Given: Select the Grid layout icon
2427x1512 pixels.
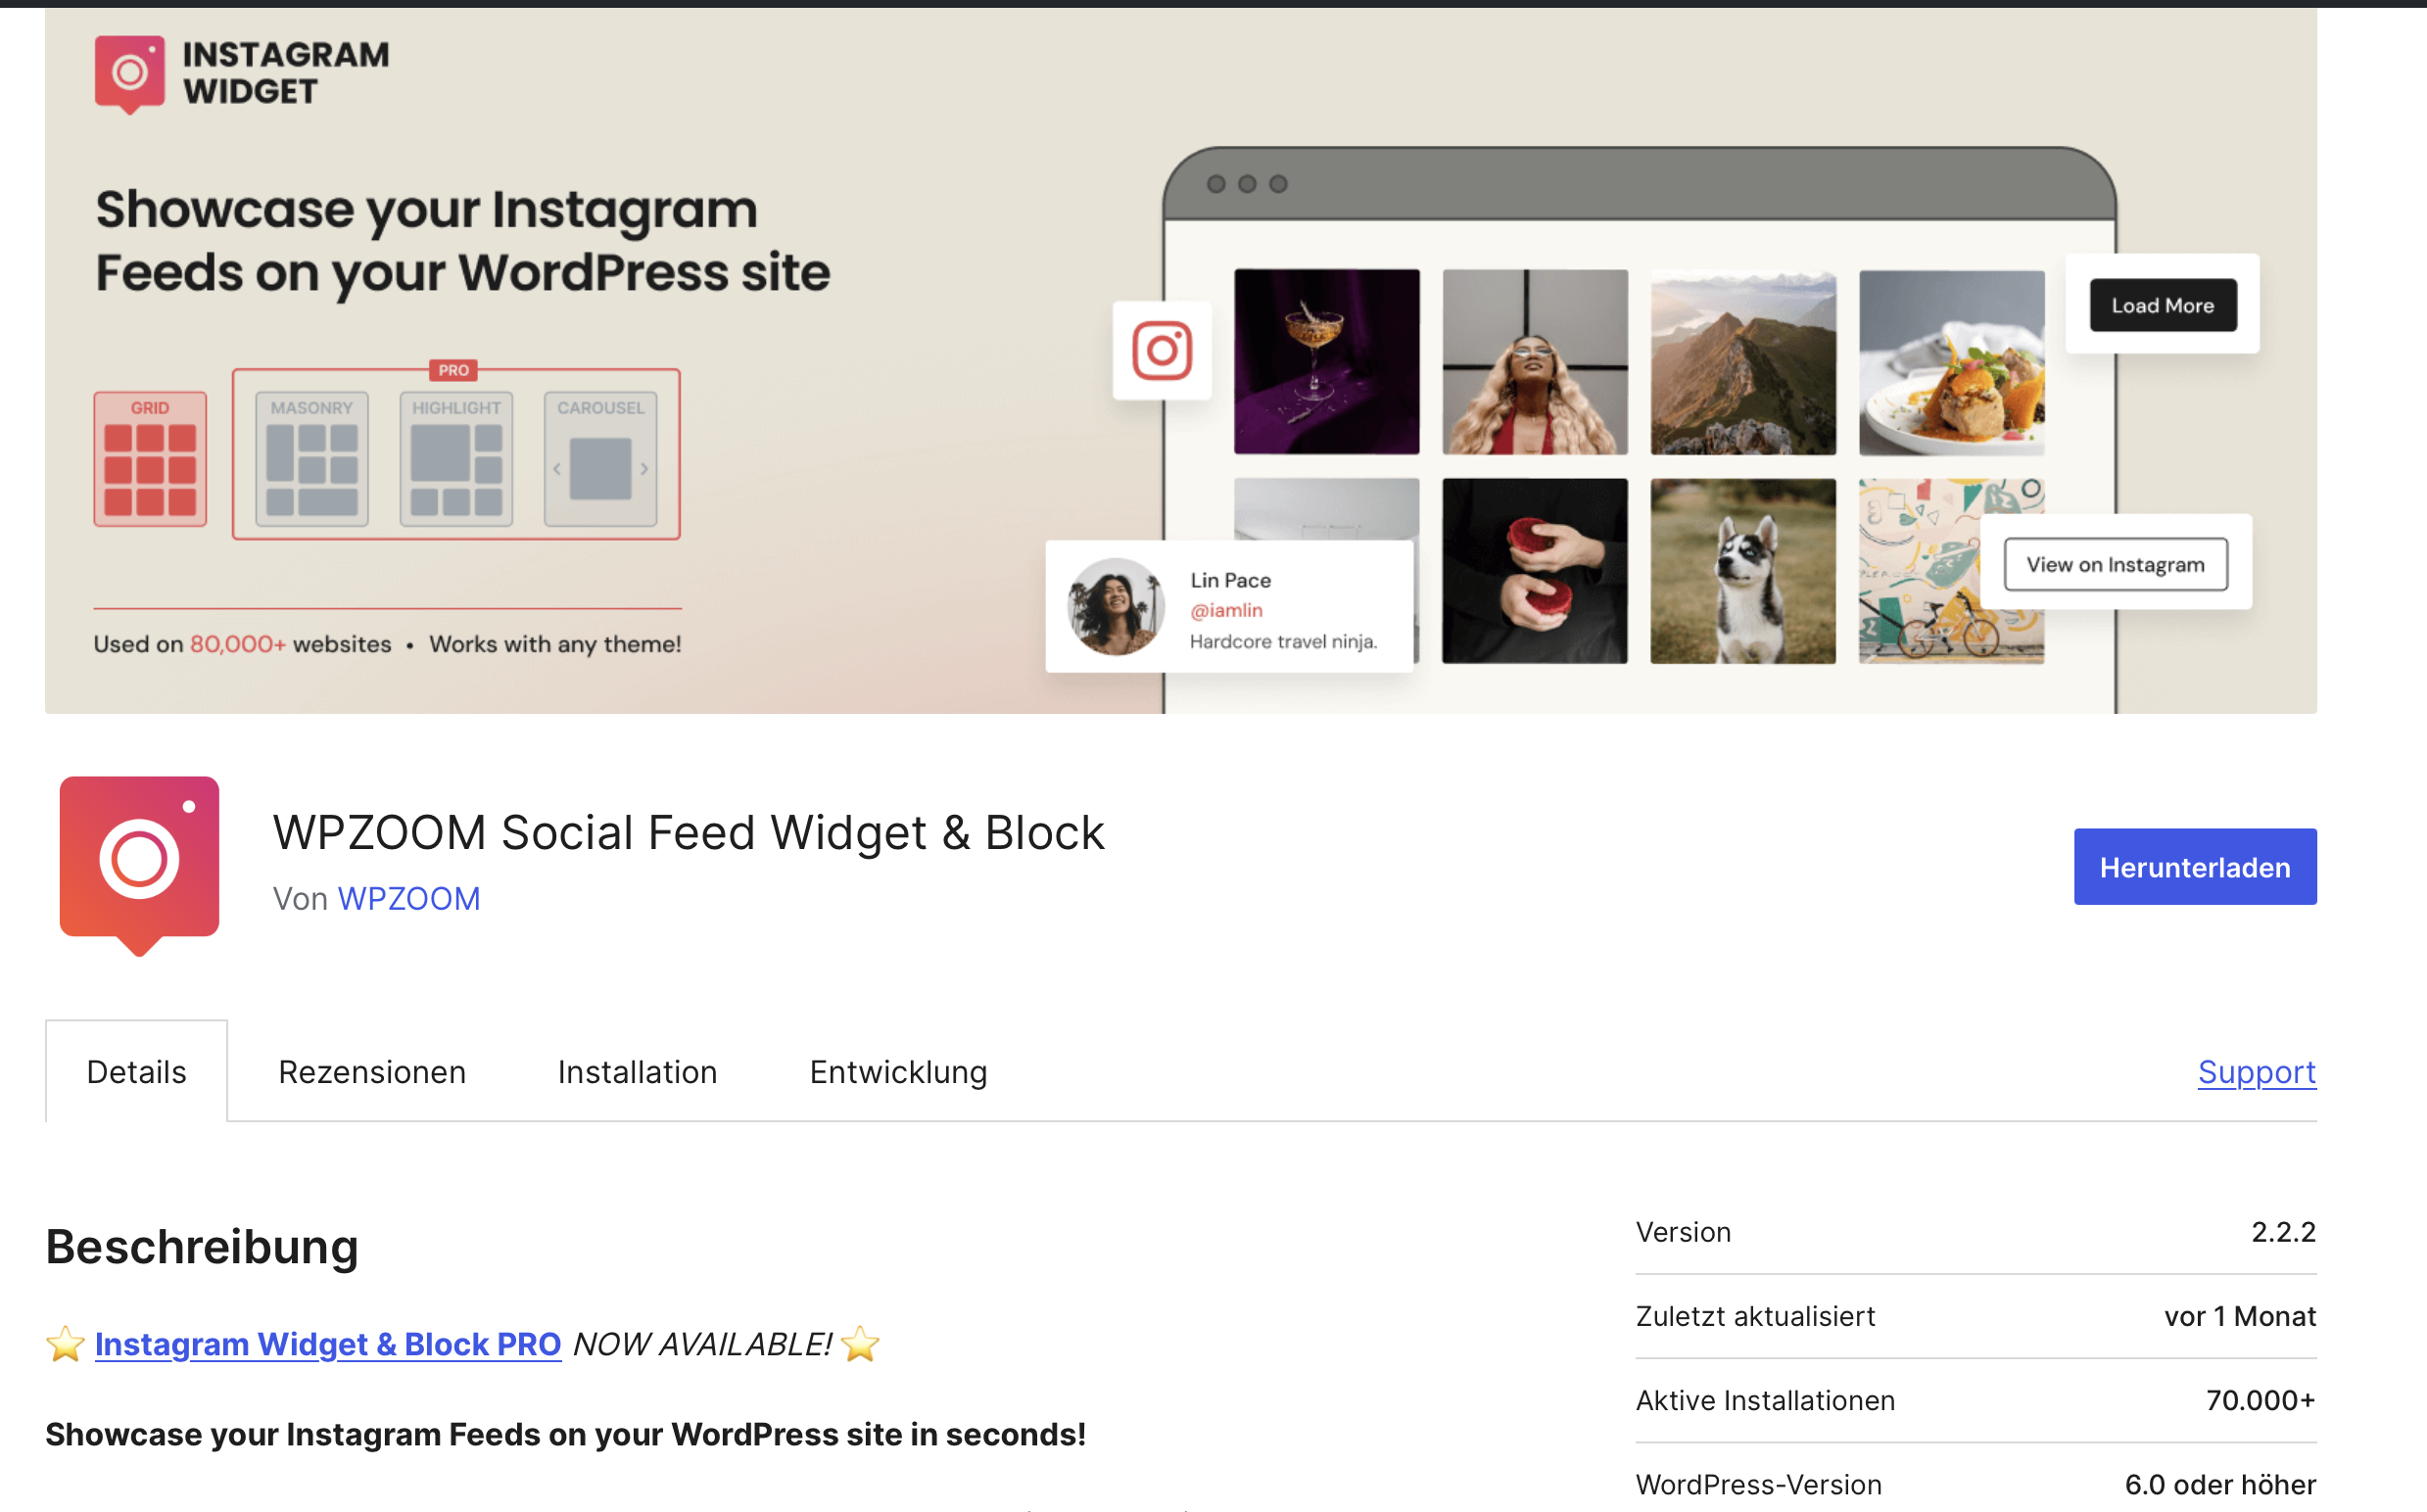Looking at the screenshot, I should pyautogui.click(x=150, y=458).
